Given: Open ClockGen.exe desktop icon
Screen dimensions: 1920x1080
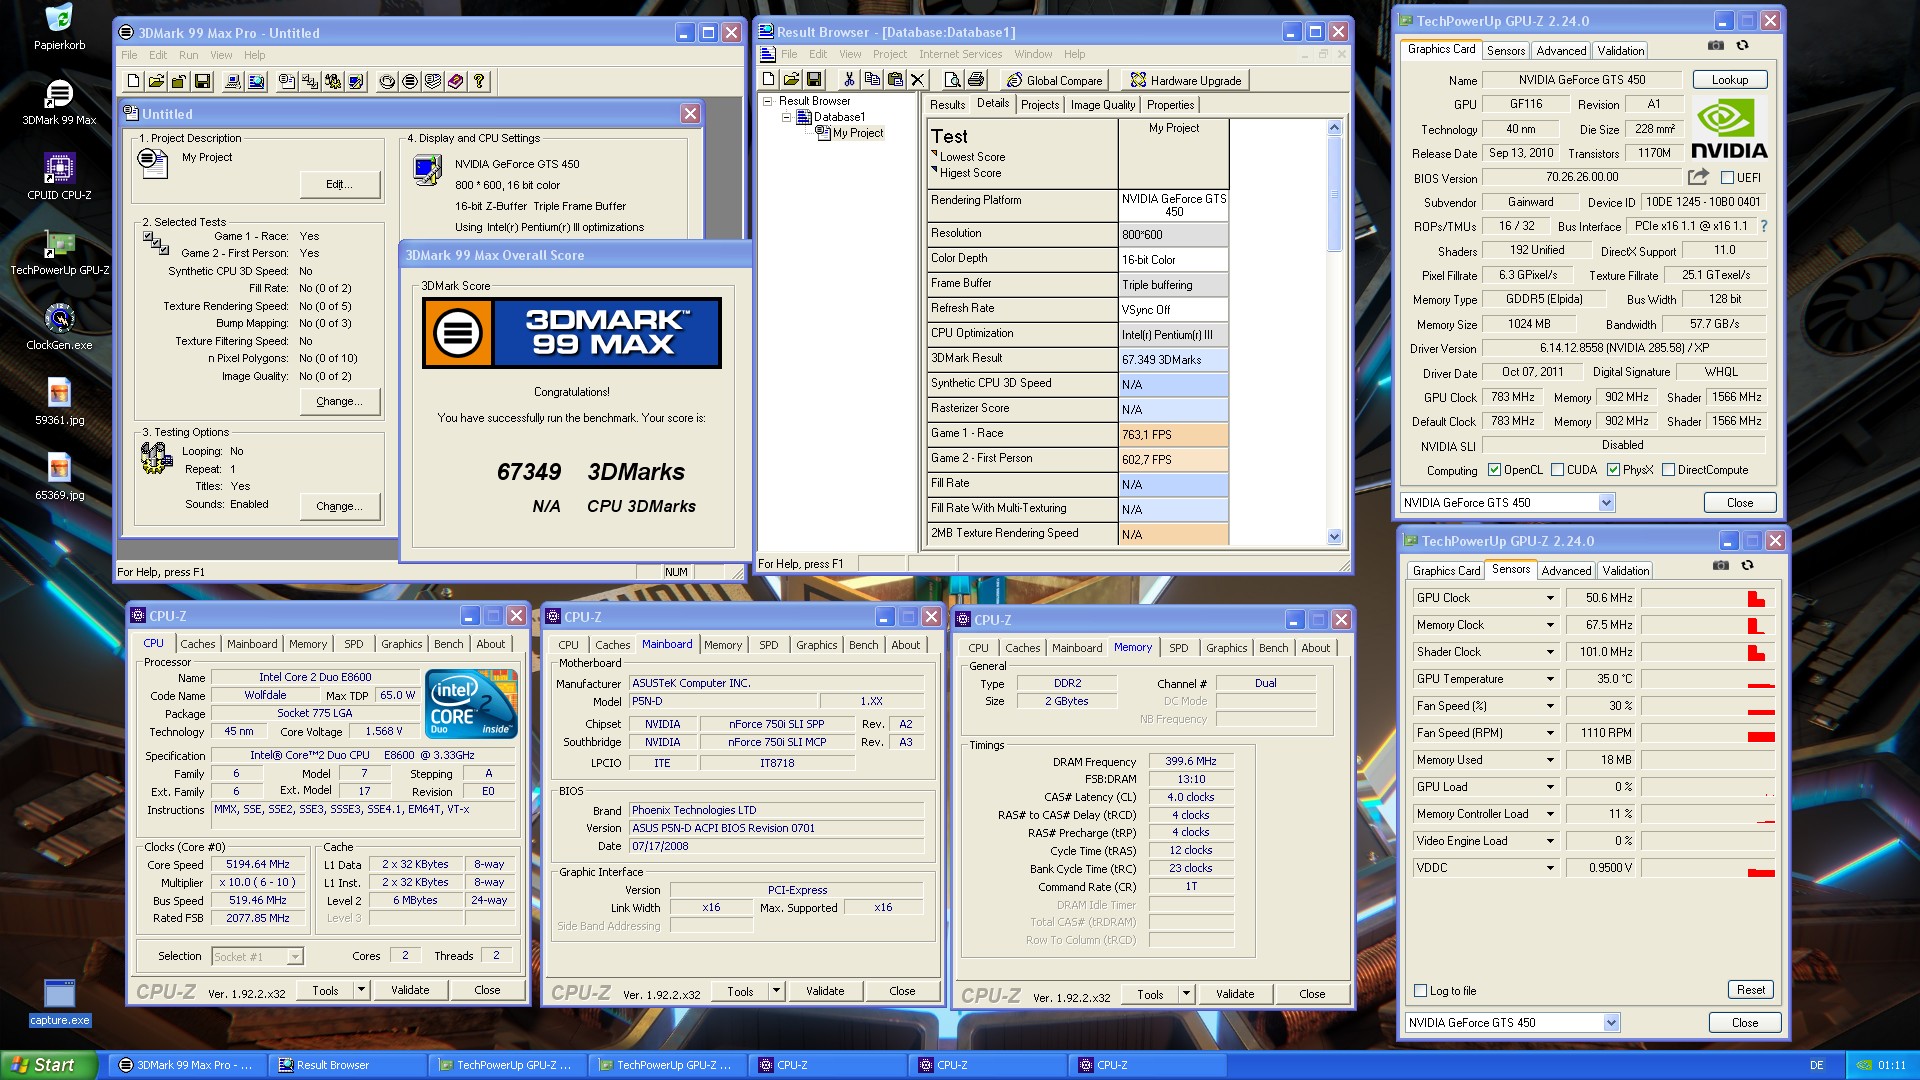Looking at the screenshot, I should [59, 327].
